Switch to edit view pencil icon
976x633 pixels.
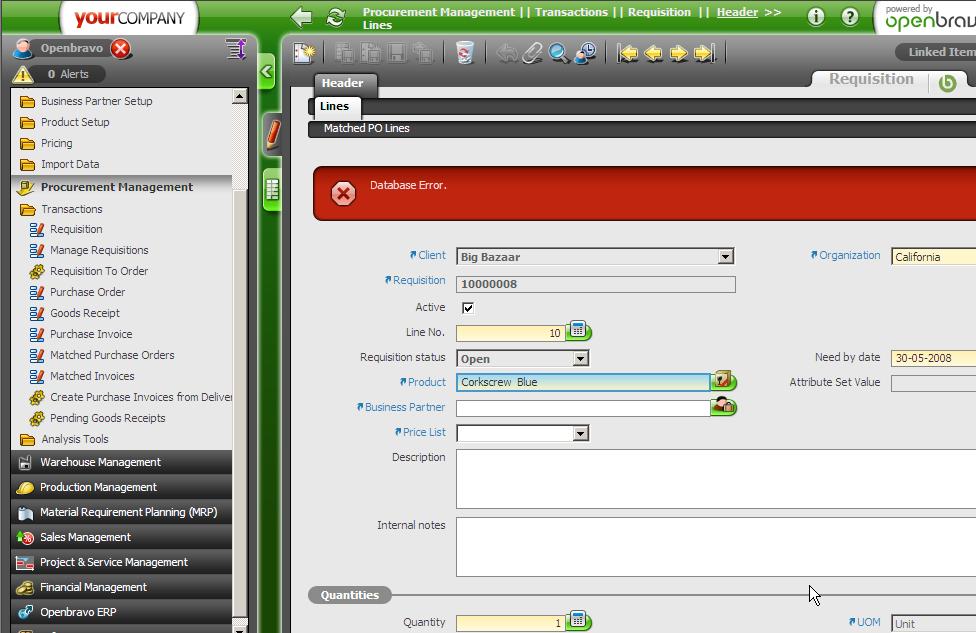click(273, 134)
